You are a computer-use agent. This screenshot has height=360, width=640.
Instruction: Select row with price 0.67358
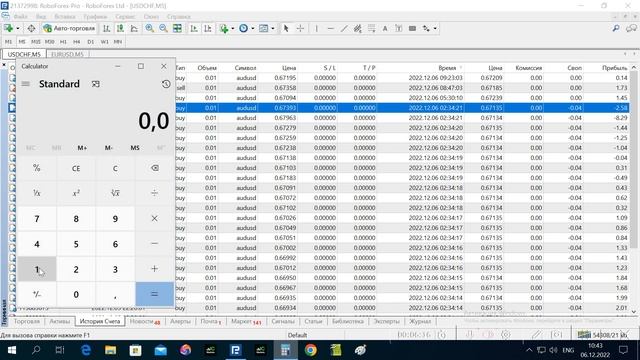[x=320, y=88]
